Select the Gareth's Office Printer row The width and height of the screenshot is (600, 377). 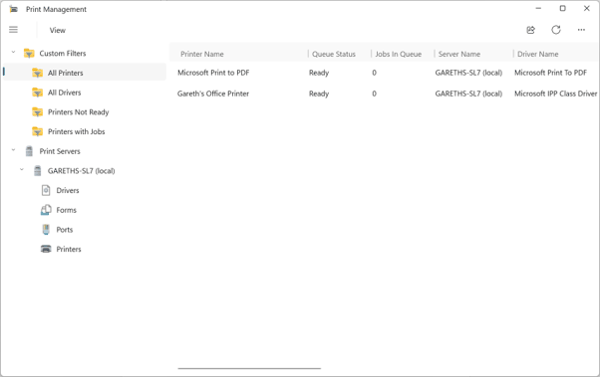click(385, 93)
